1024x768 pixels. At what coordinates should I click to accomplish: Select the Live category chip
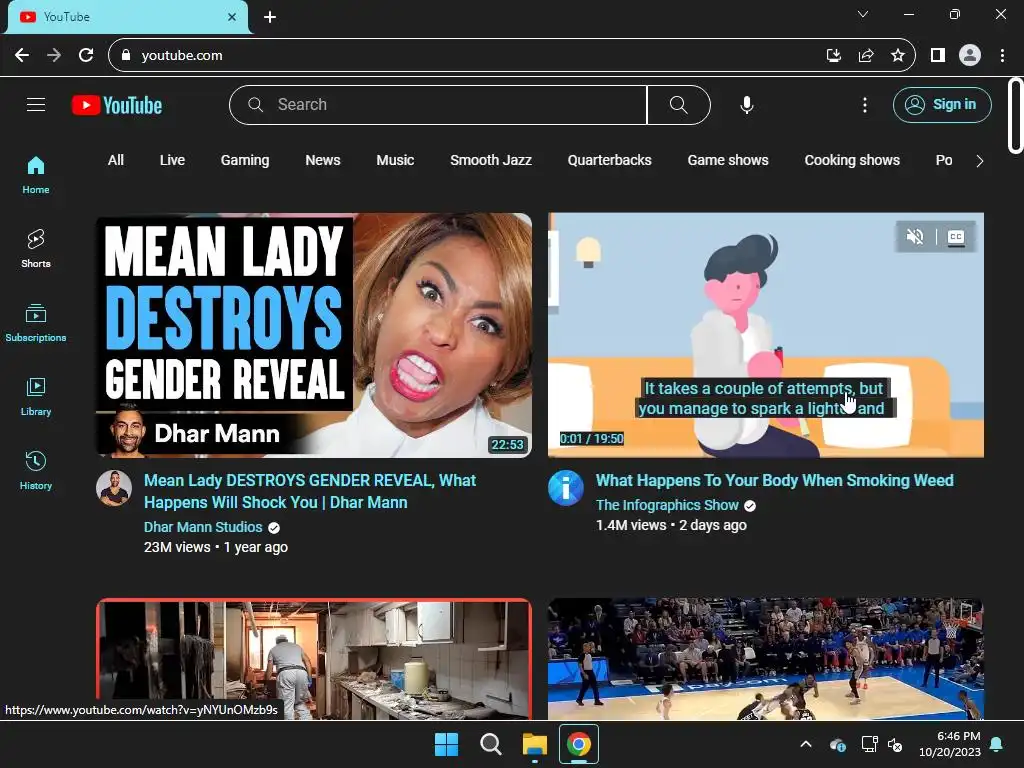(172, 160)
